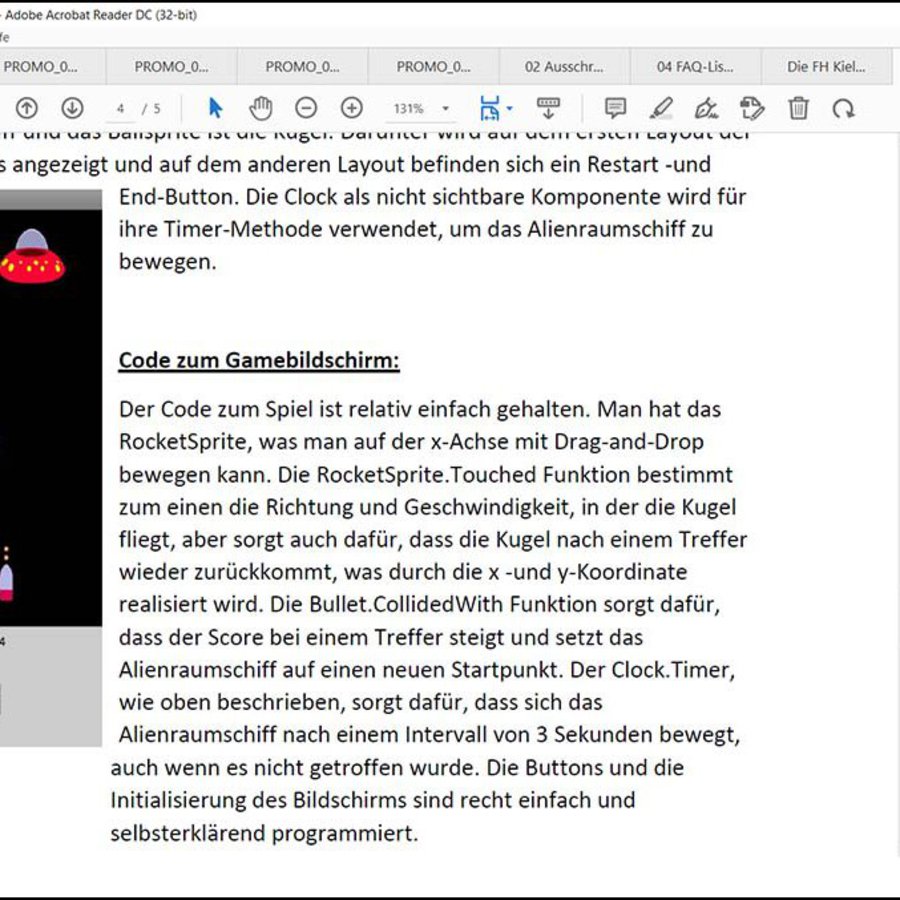
Task: Open the Die FH Kiel document tab
Action: click(825, 67)
